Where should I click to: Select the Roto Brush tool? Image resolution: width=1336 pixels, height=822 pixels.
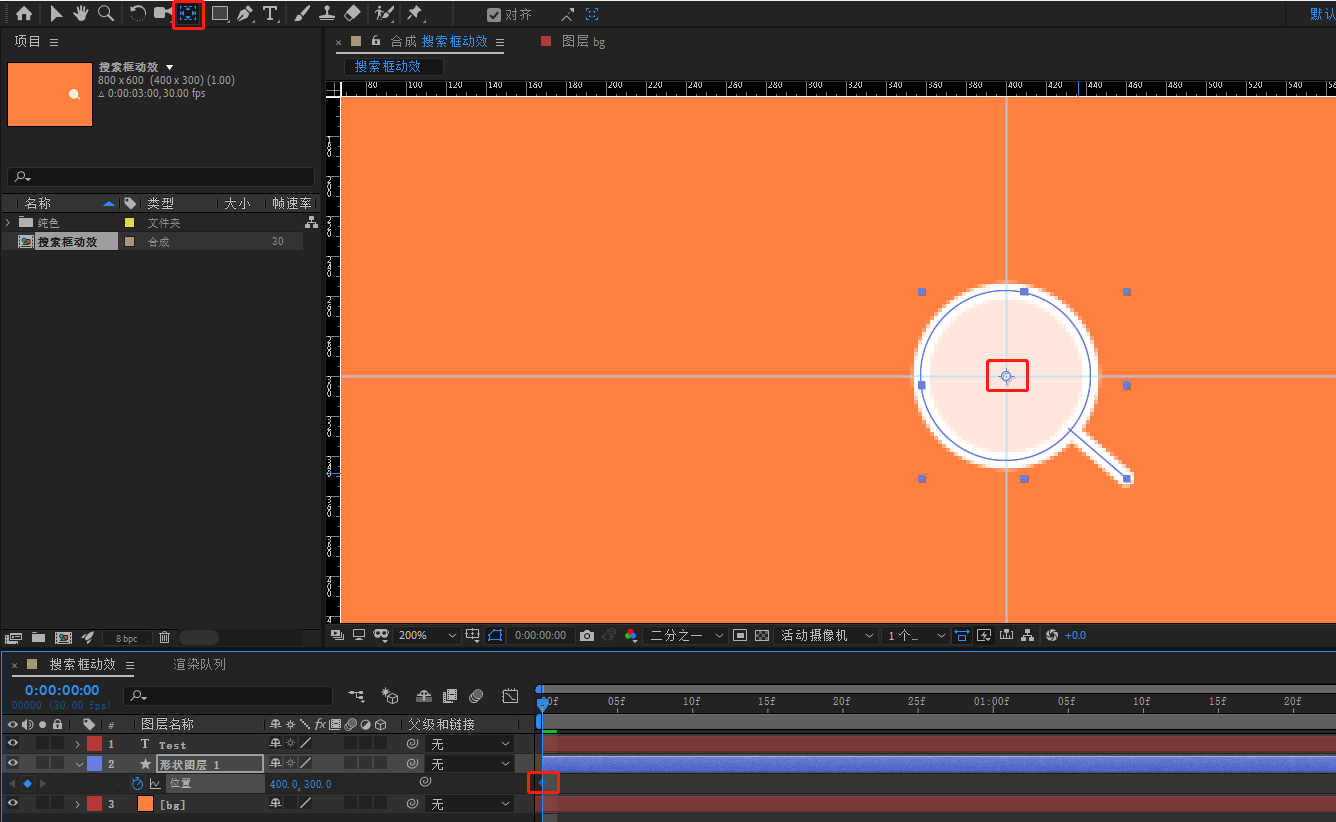coord(384,14)
